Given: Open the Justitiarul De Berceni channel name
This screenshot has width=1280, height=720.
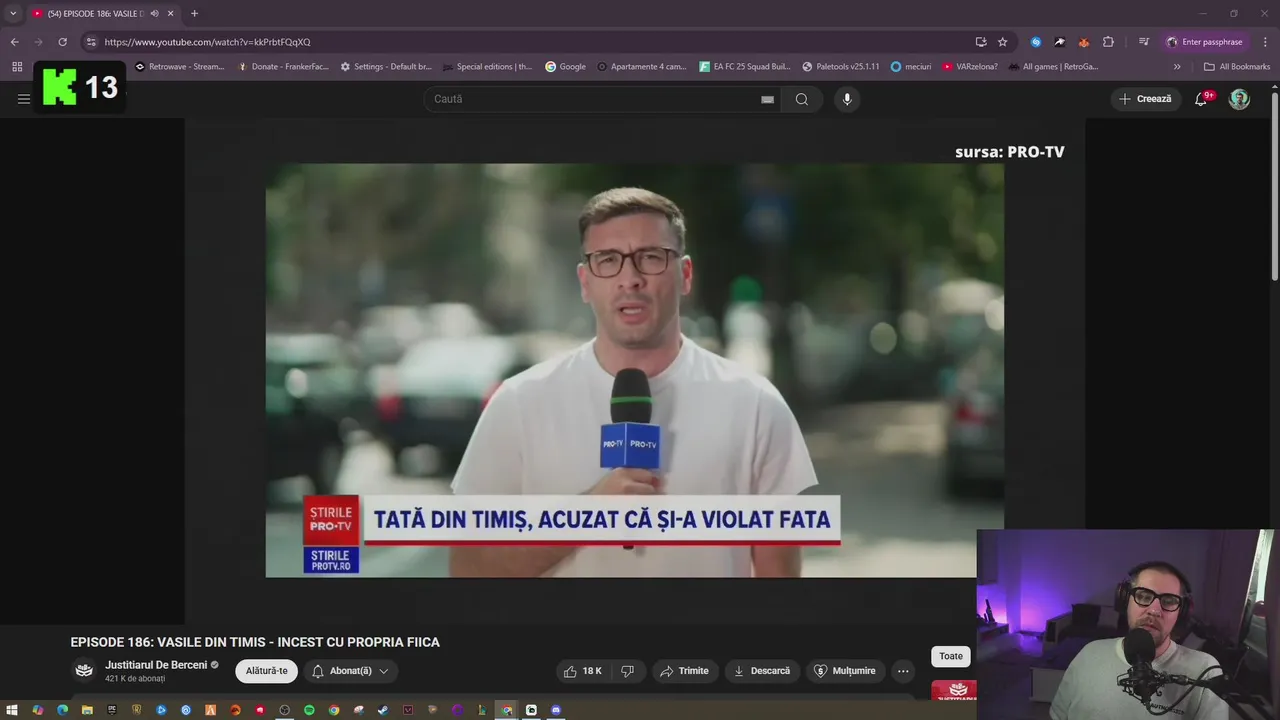Looking at the screenshot, I should pos(156,665).
